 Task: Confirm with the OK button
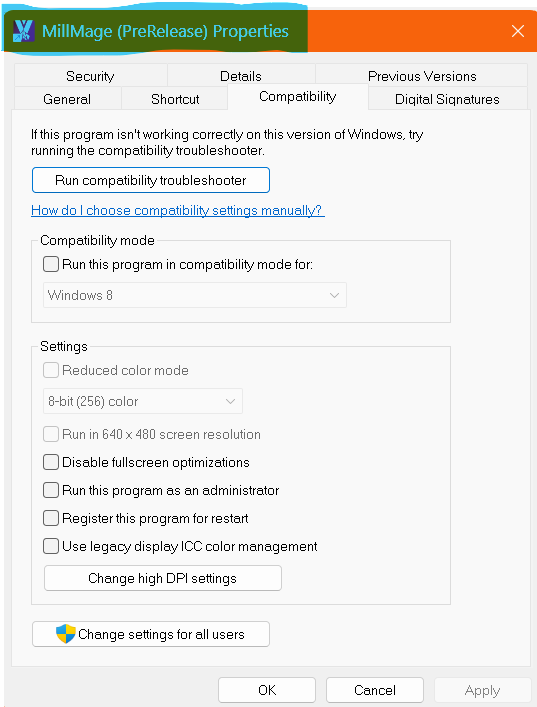pos(267,690)
